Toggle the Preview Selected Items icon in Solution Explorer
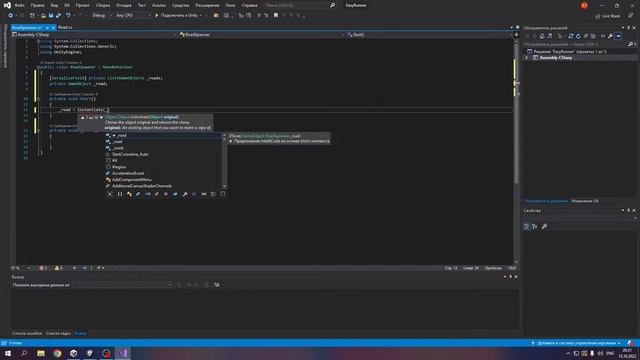 pos(618,36)
